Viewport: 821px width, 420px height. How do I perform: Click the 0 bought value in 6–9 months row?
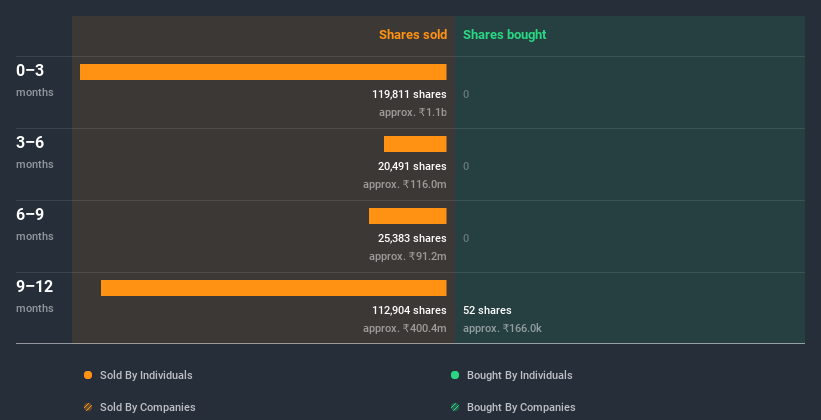click(x=466, y=238)
